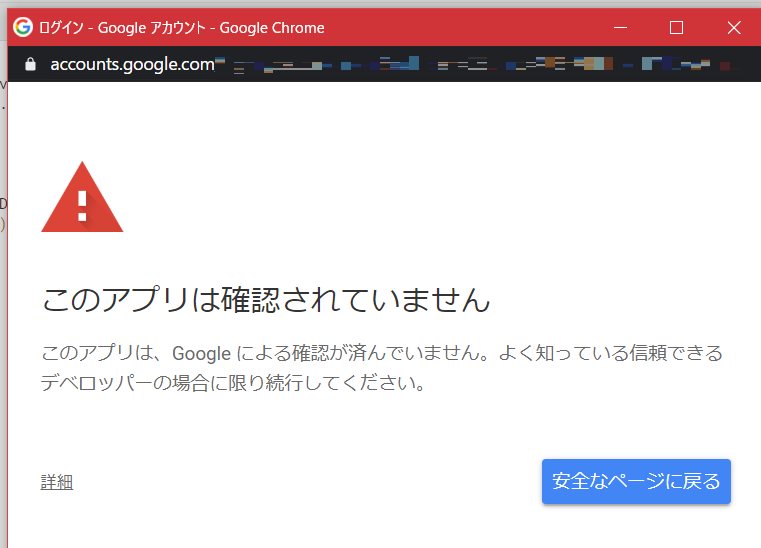This screenshot has height=548, width=761.
Task: Minimize the Chrome login window
Action: tap(620, 28)
